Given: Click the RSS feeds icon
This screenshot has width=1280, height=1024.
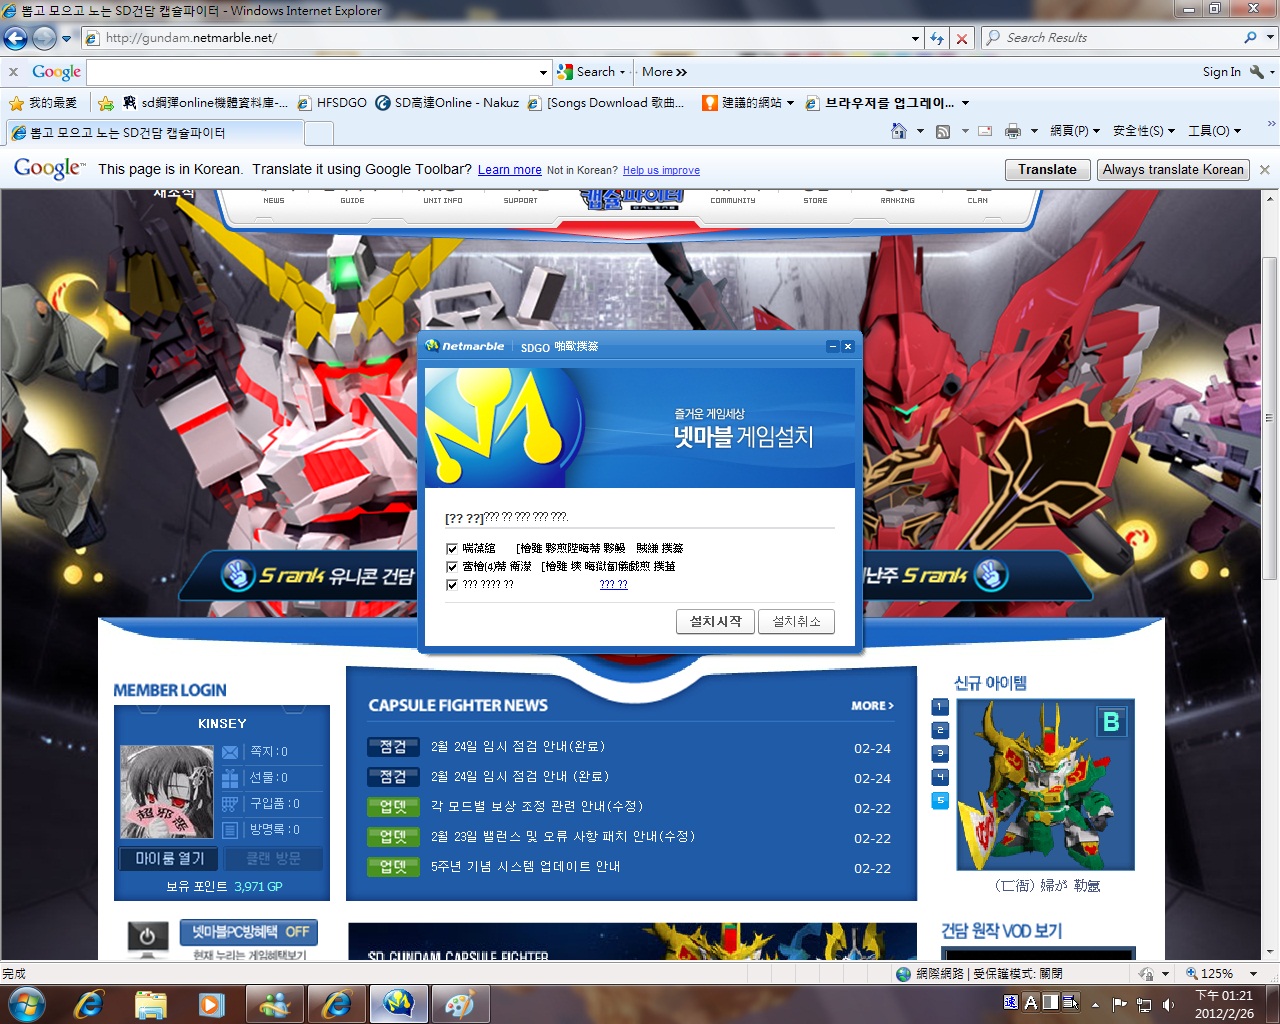Looking at the screenshot, I should [943, 131].
